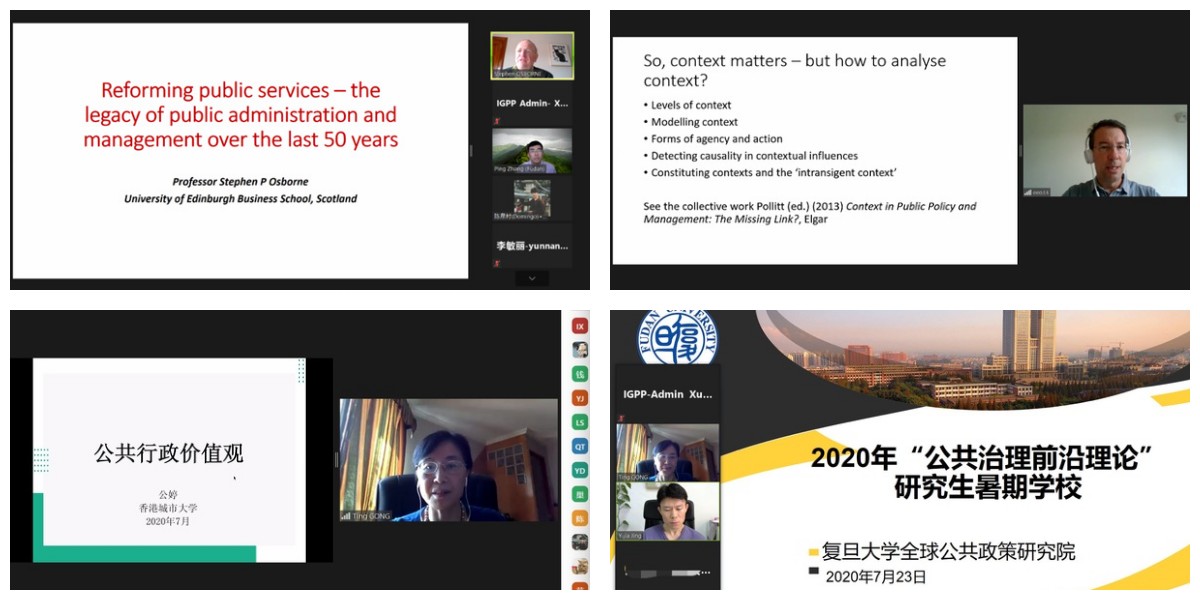Screen dimensions: 1200x600
Task: Select speaker video wearing headphones beside context slide
Action: (1104, 150)
